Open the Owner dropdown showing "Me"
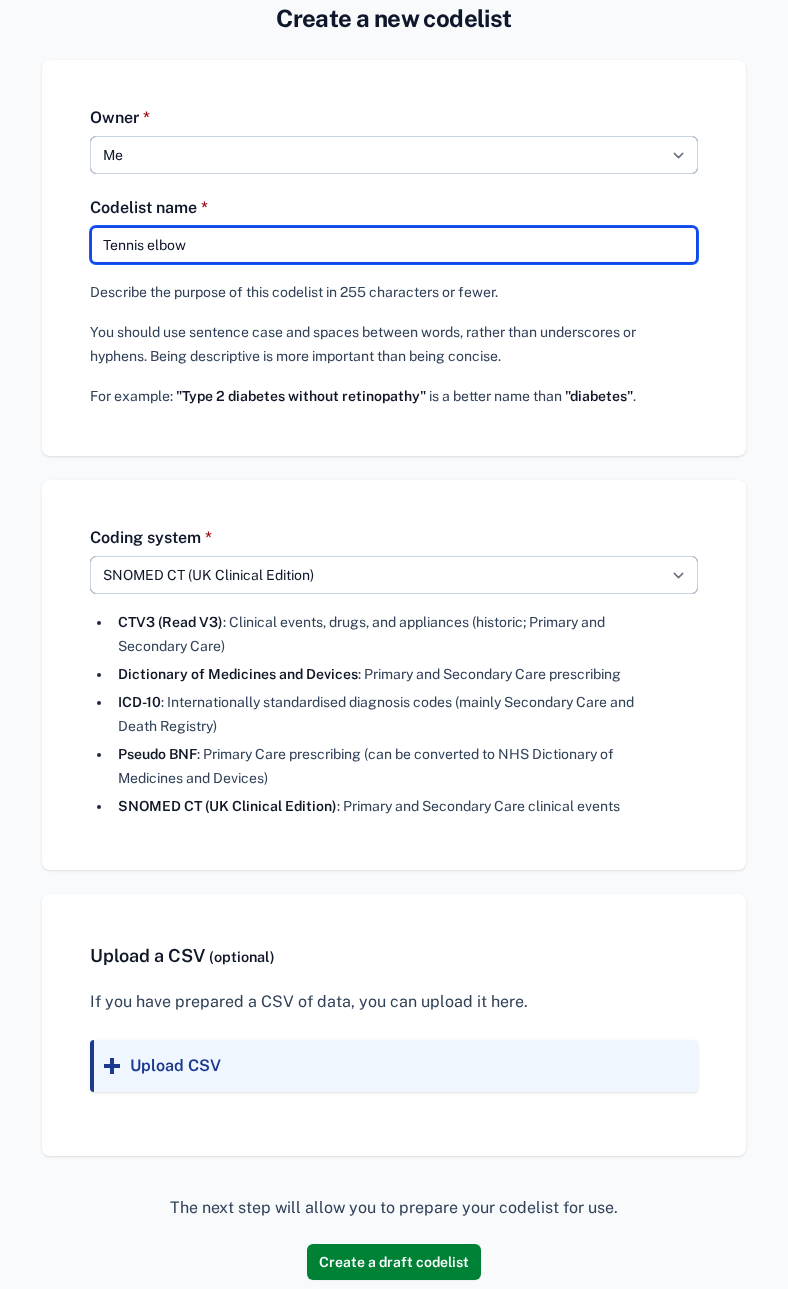This screenshot has width=788, height=1289. pos(380,155)
